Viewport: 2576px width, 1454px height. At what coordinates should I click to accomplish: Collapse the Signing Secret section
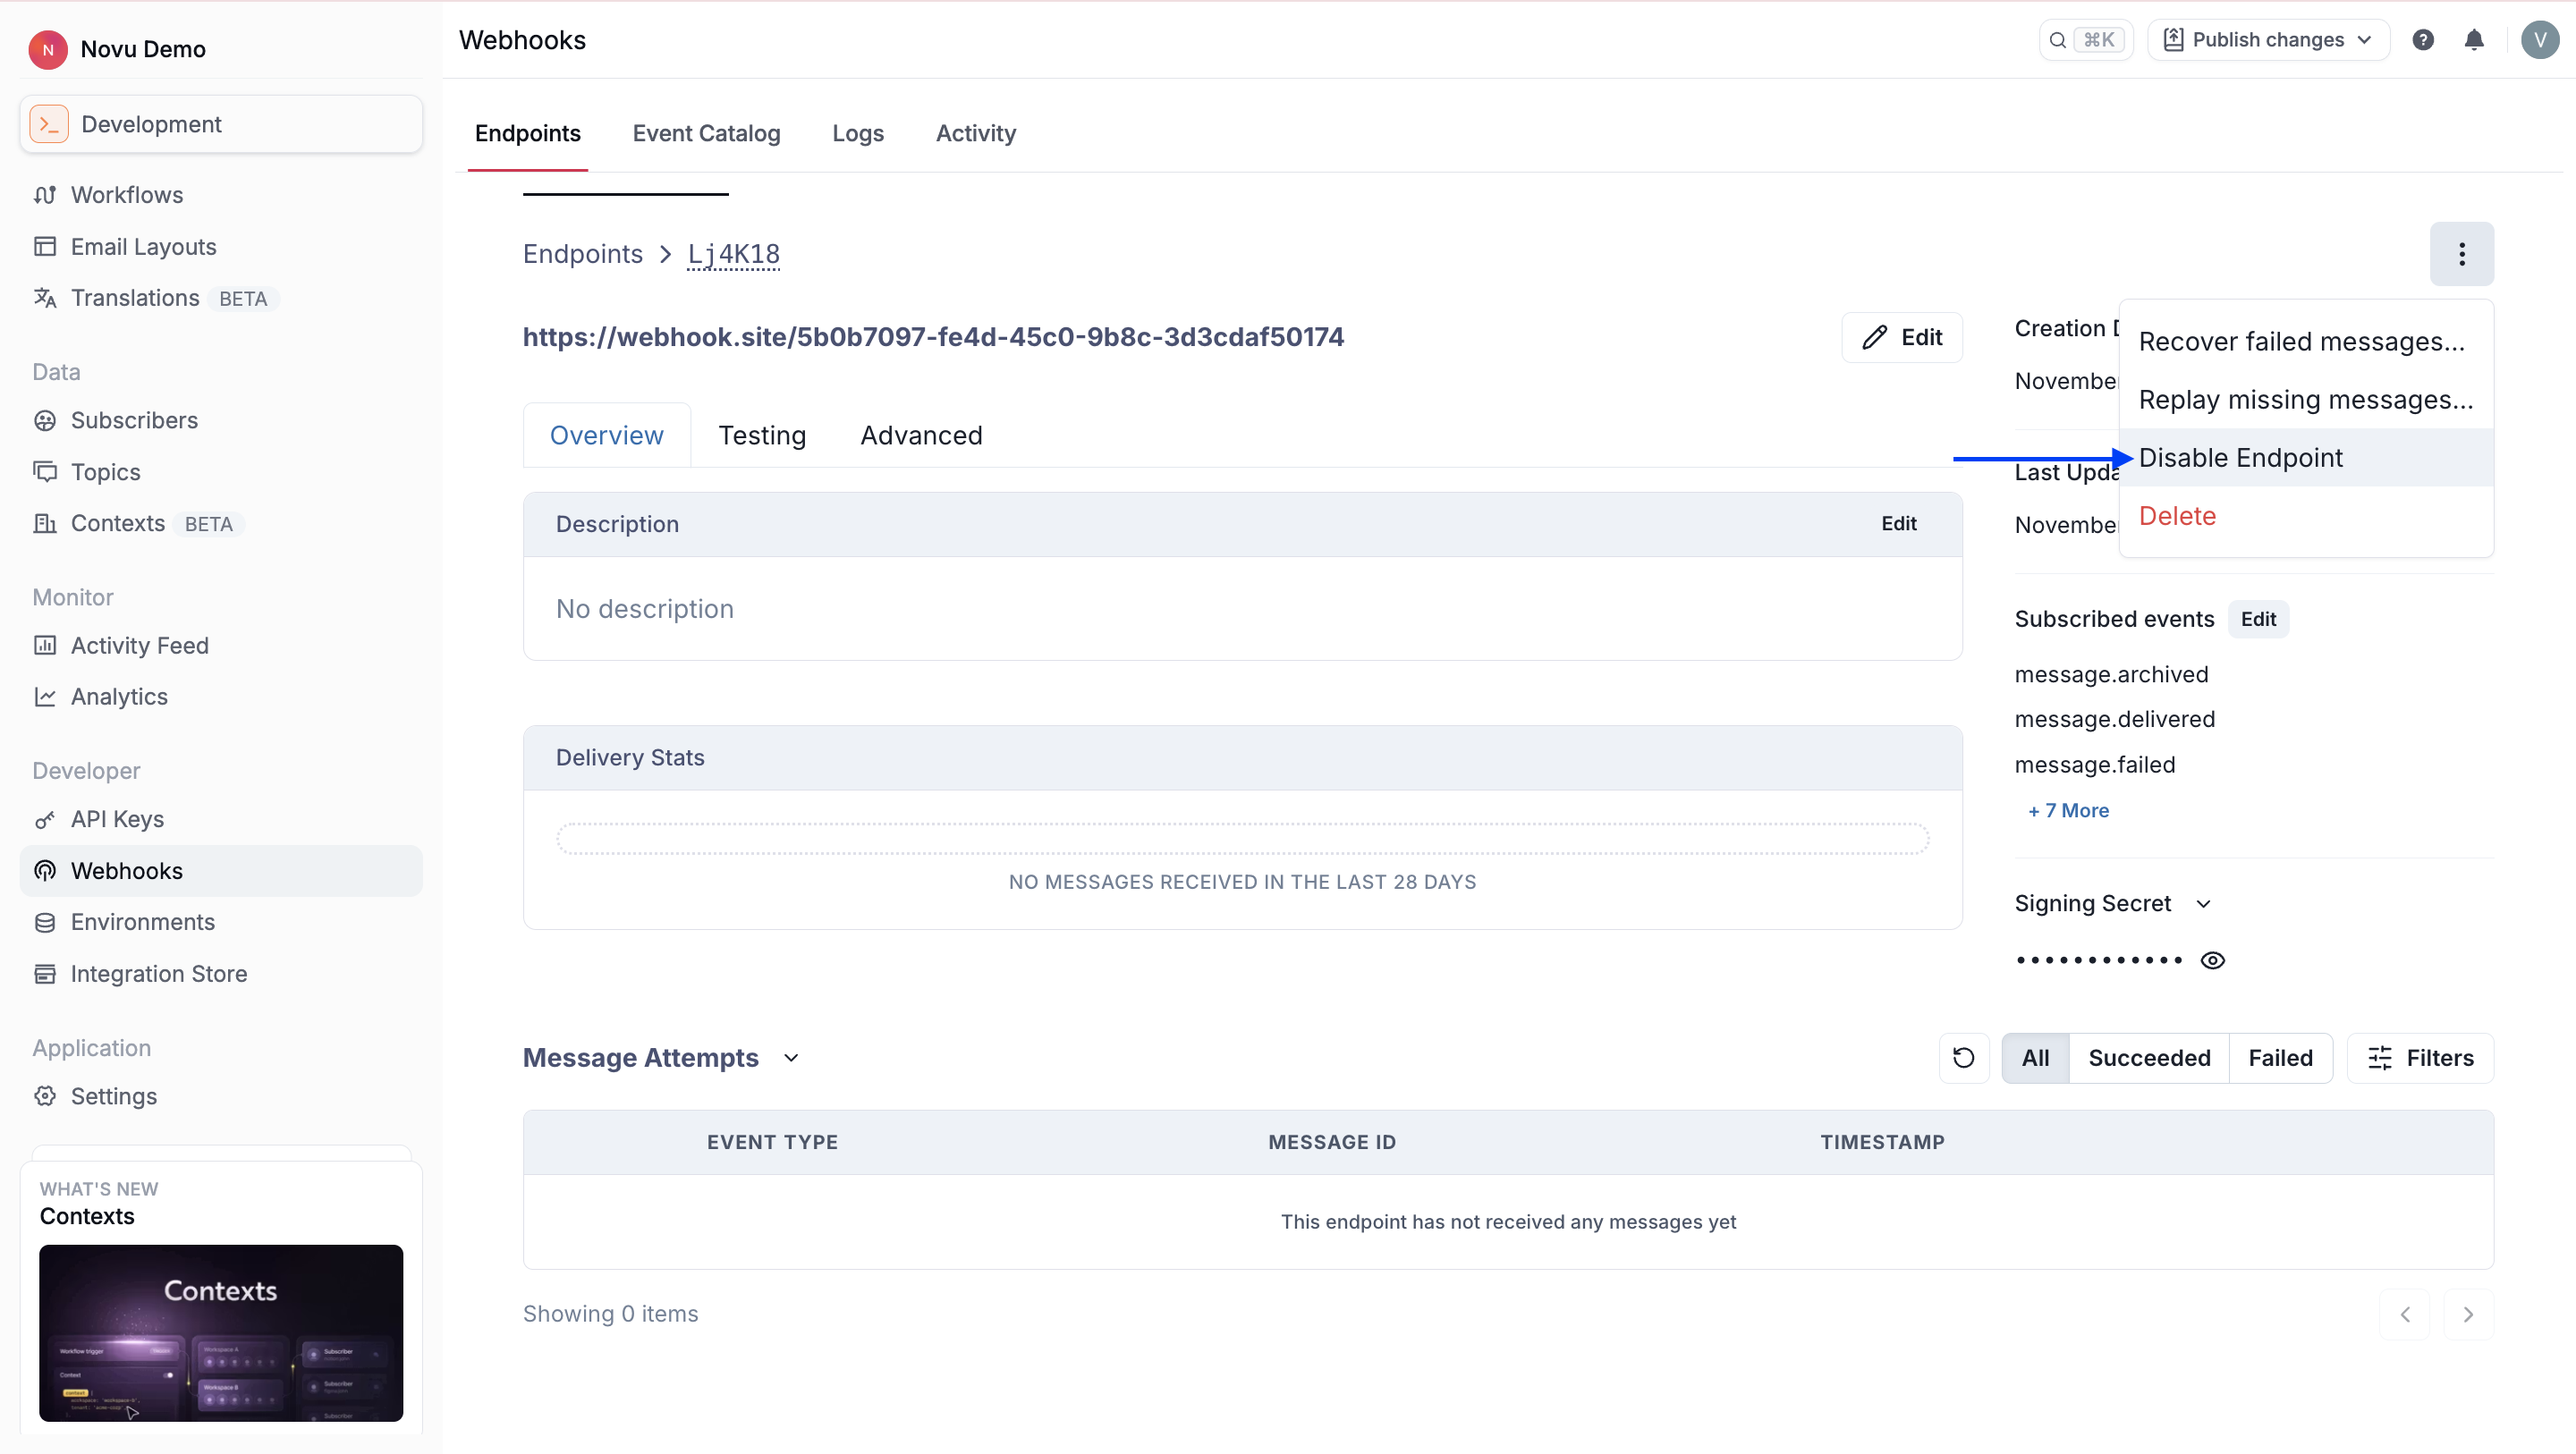pos(2204,903)
